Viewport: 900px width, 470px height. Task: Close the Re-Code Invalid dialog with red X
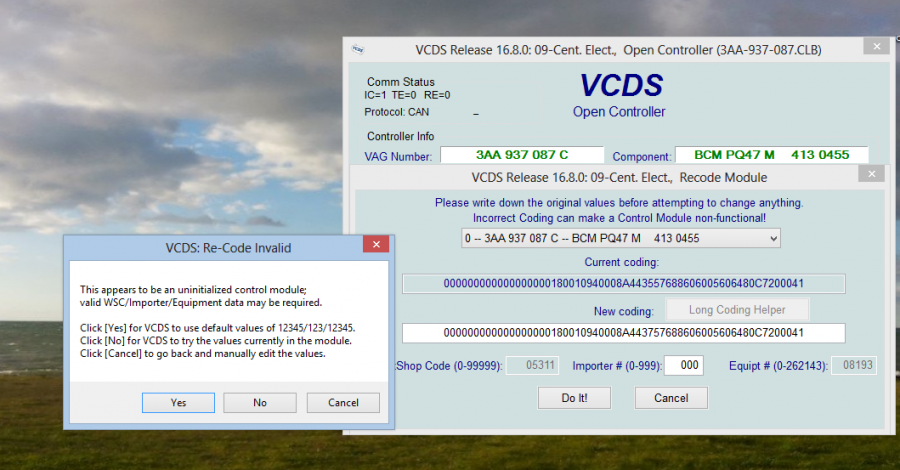(x=376, y=245)
